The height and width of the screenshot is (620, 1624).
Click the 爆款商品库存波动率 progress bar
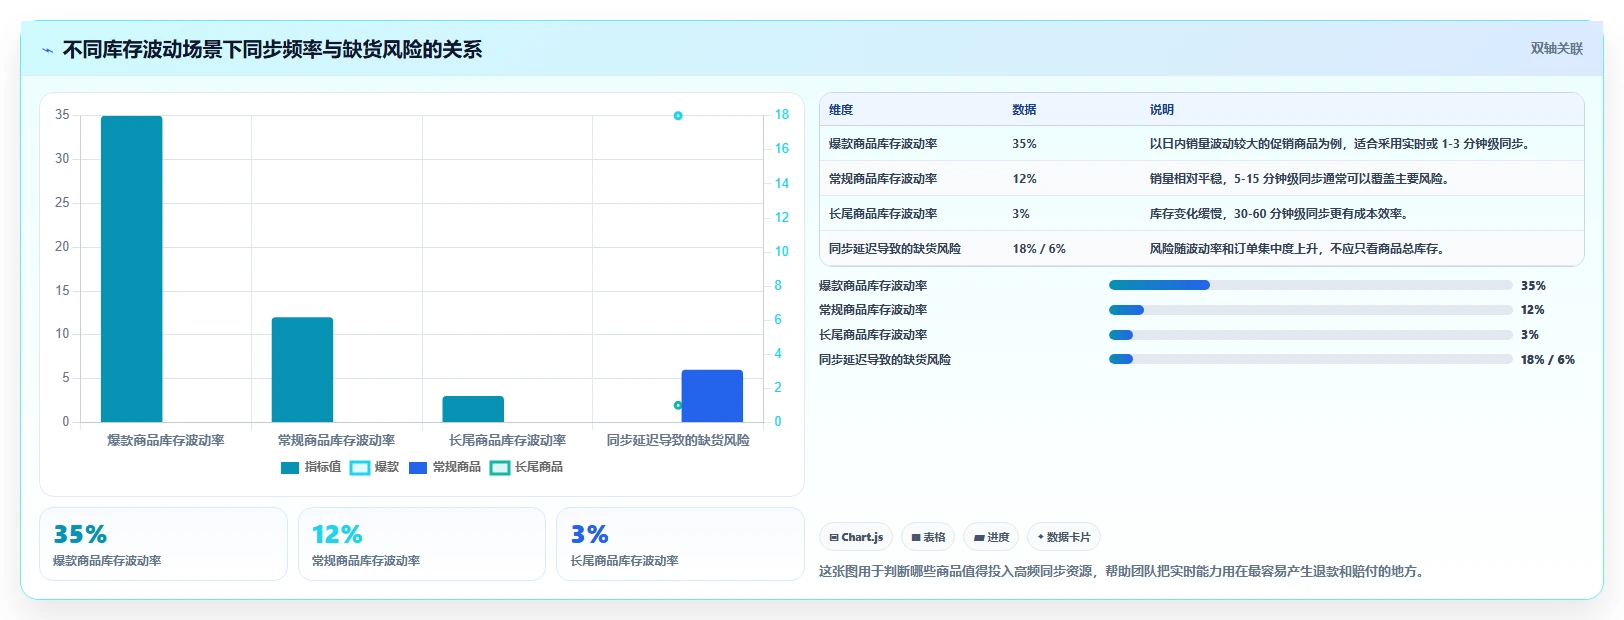tap(1311, 285)
